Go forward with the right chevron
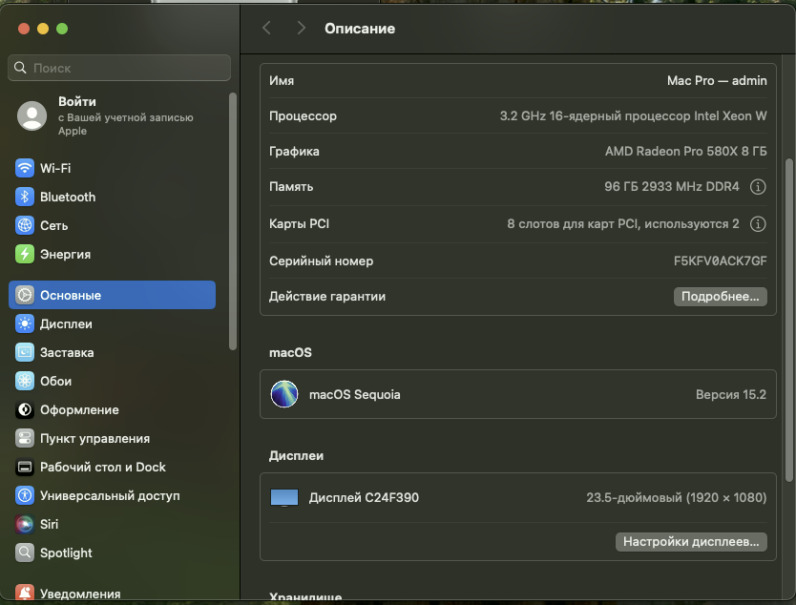This screenshot has height=605, width=796. click(x=301, y=28)
